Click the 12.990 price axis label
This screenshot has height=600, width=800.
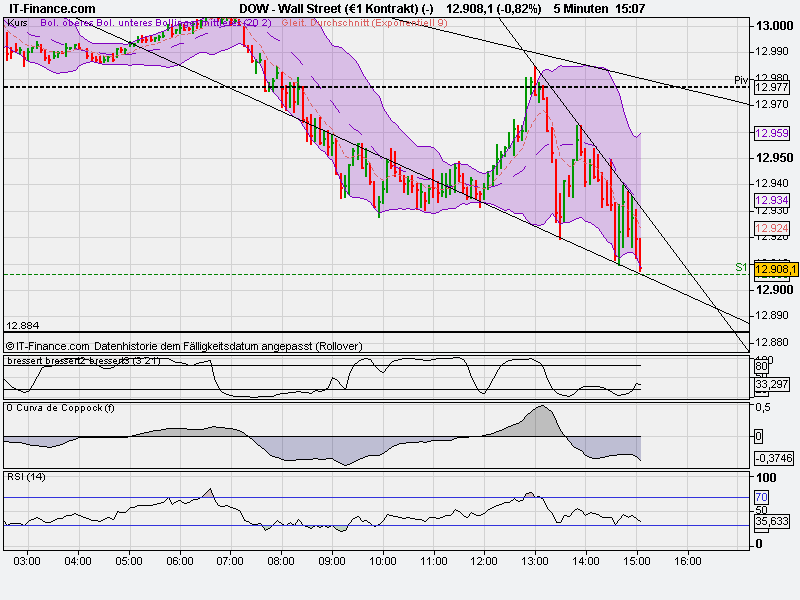coord(772,51)
